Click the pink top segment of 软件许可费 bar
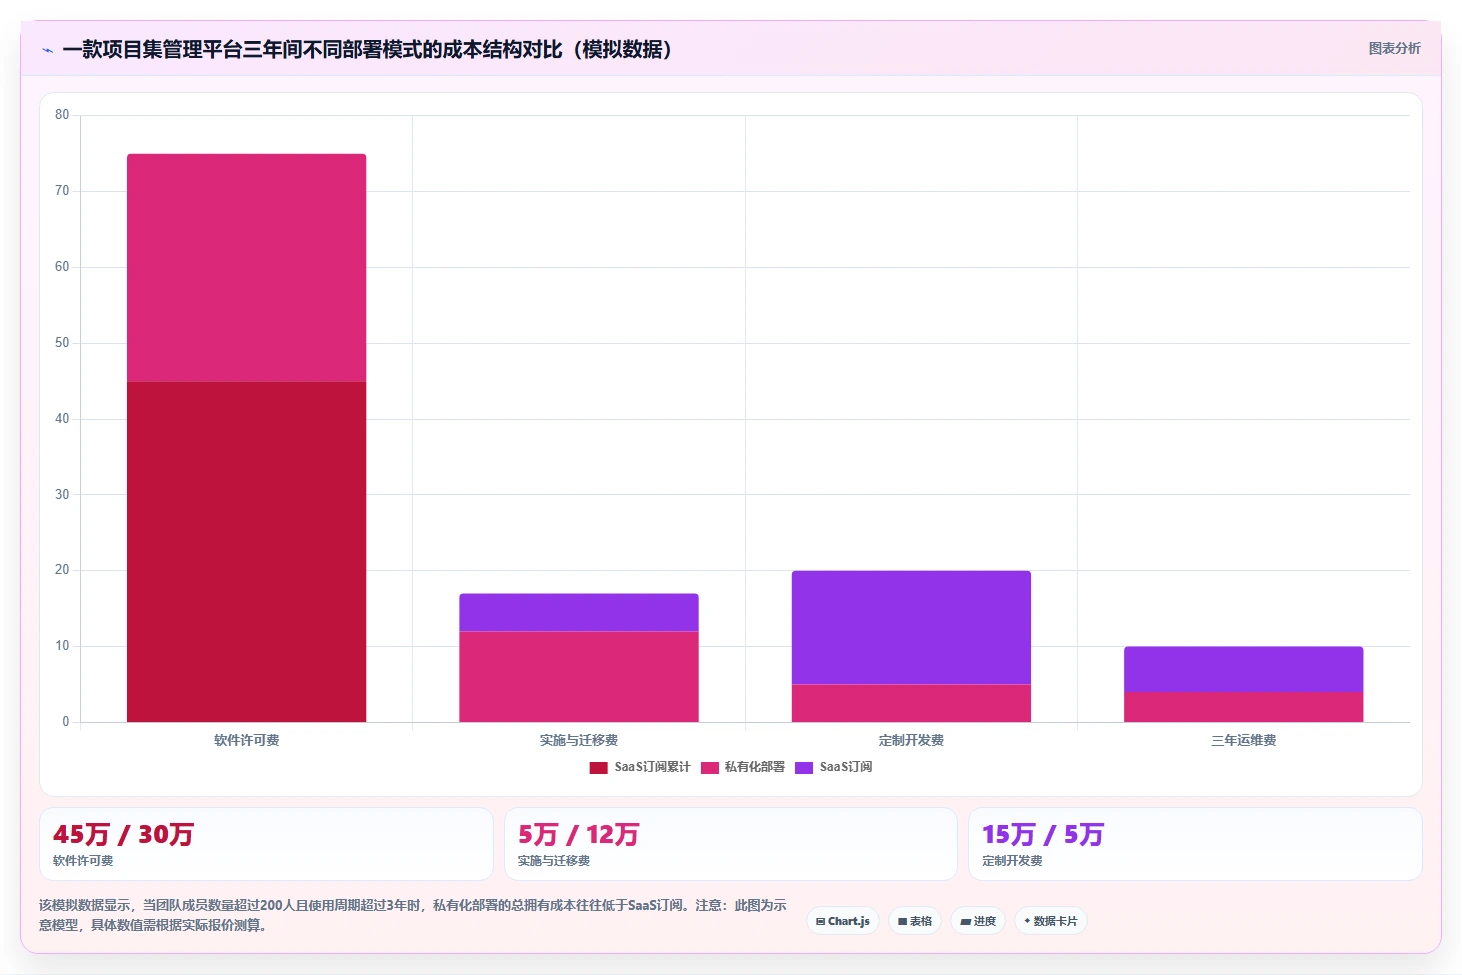Viewport: 1462px width, 975px height. (246, 268)
